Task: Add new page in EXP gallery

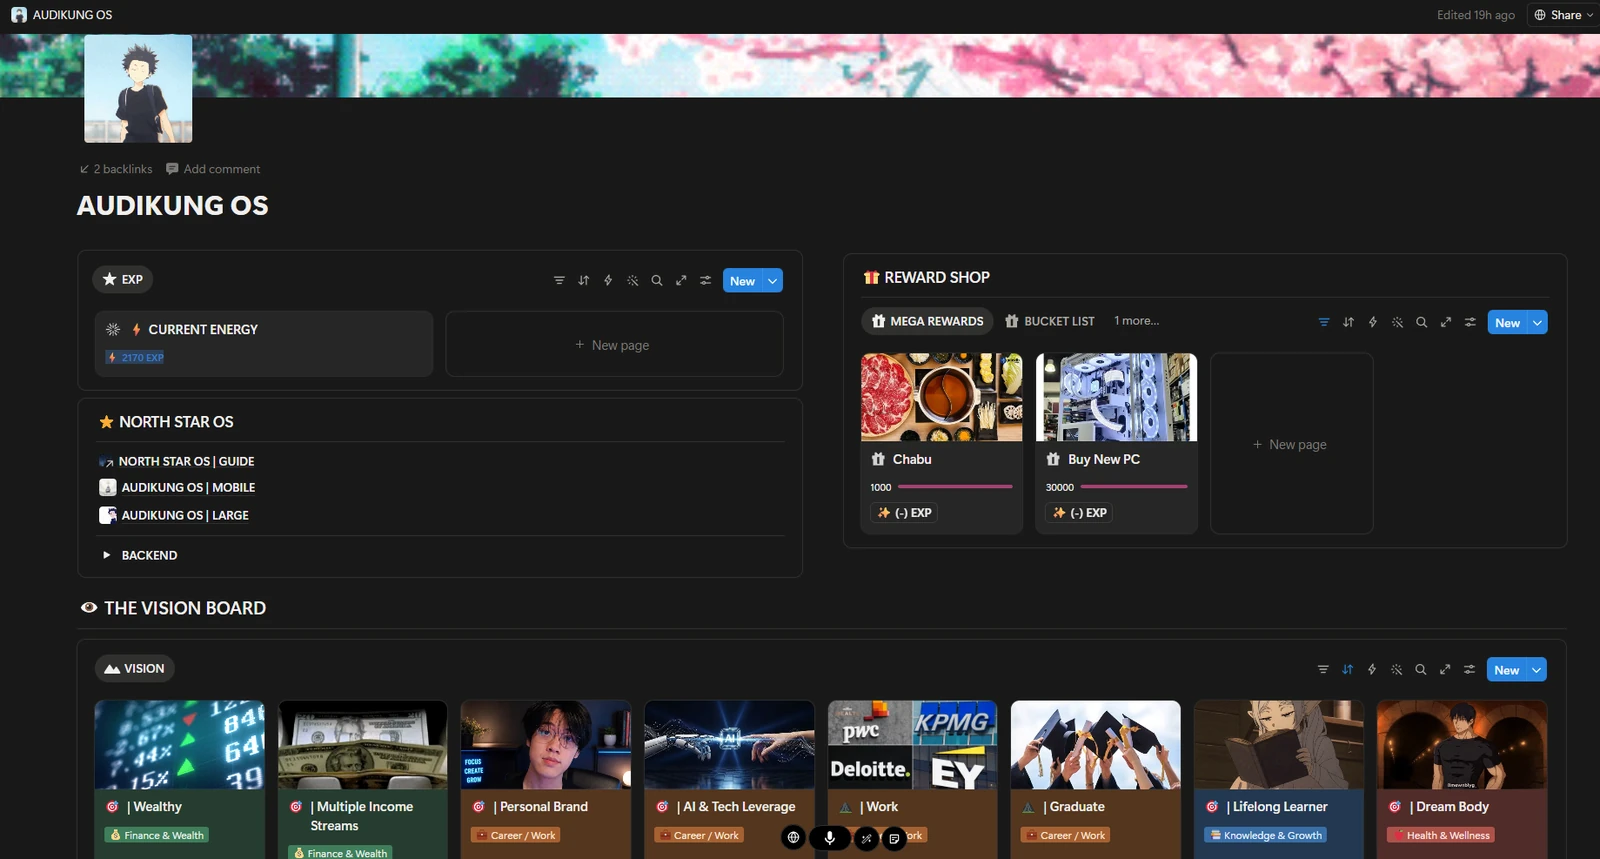Action: click(614, 344)
